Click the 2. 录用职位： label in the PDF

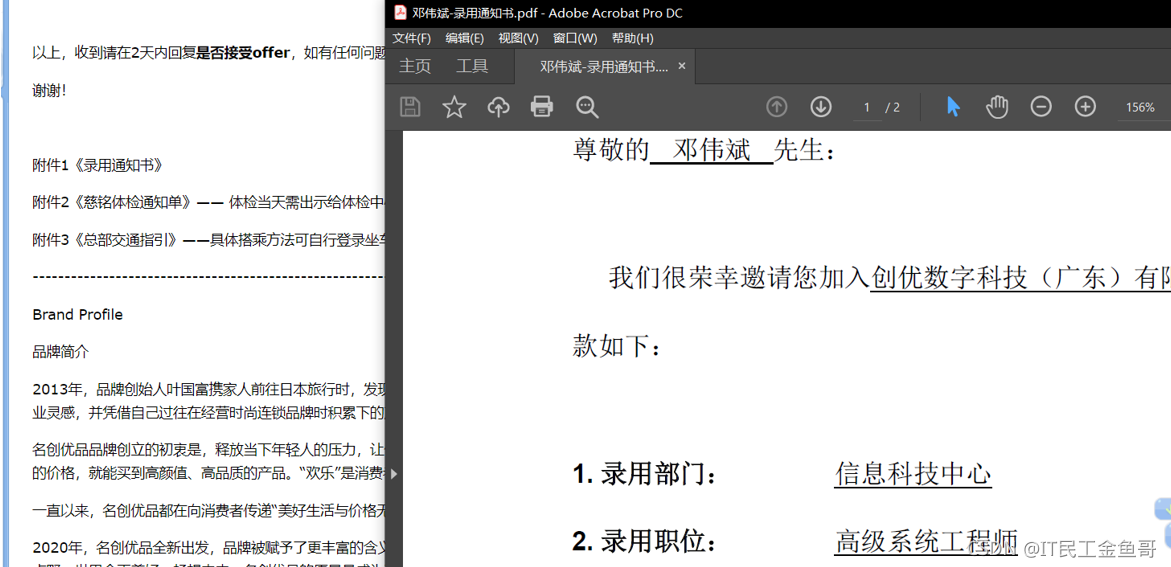[x=644, y=541]
